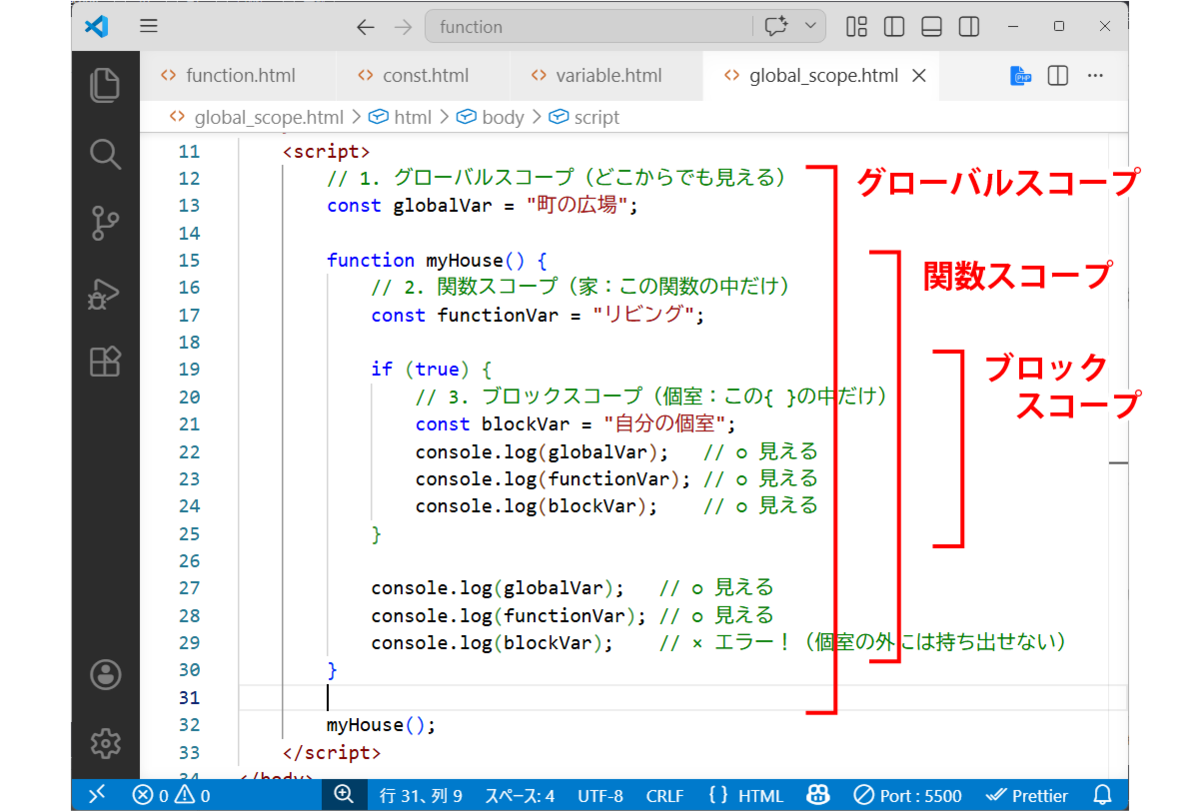This screenshot has width=1200, height=811.
Task: Open the hamburger application menu
Action: [x=149, y=27]
